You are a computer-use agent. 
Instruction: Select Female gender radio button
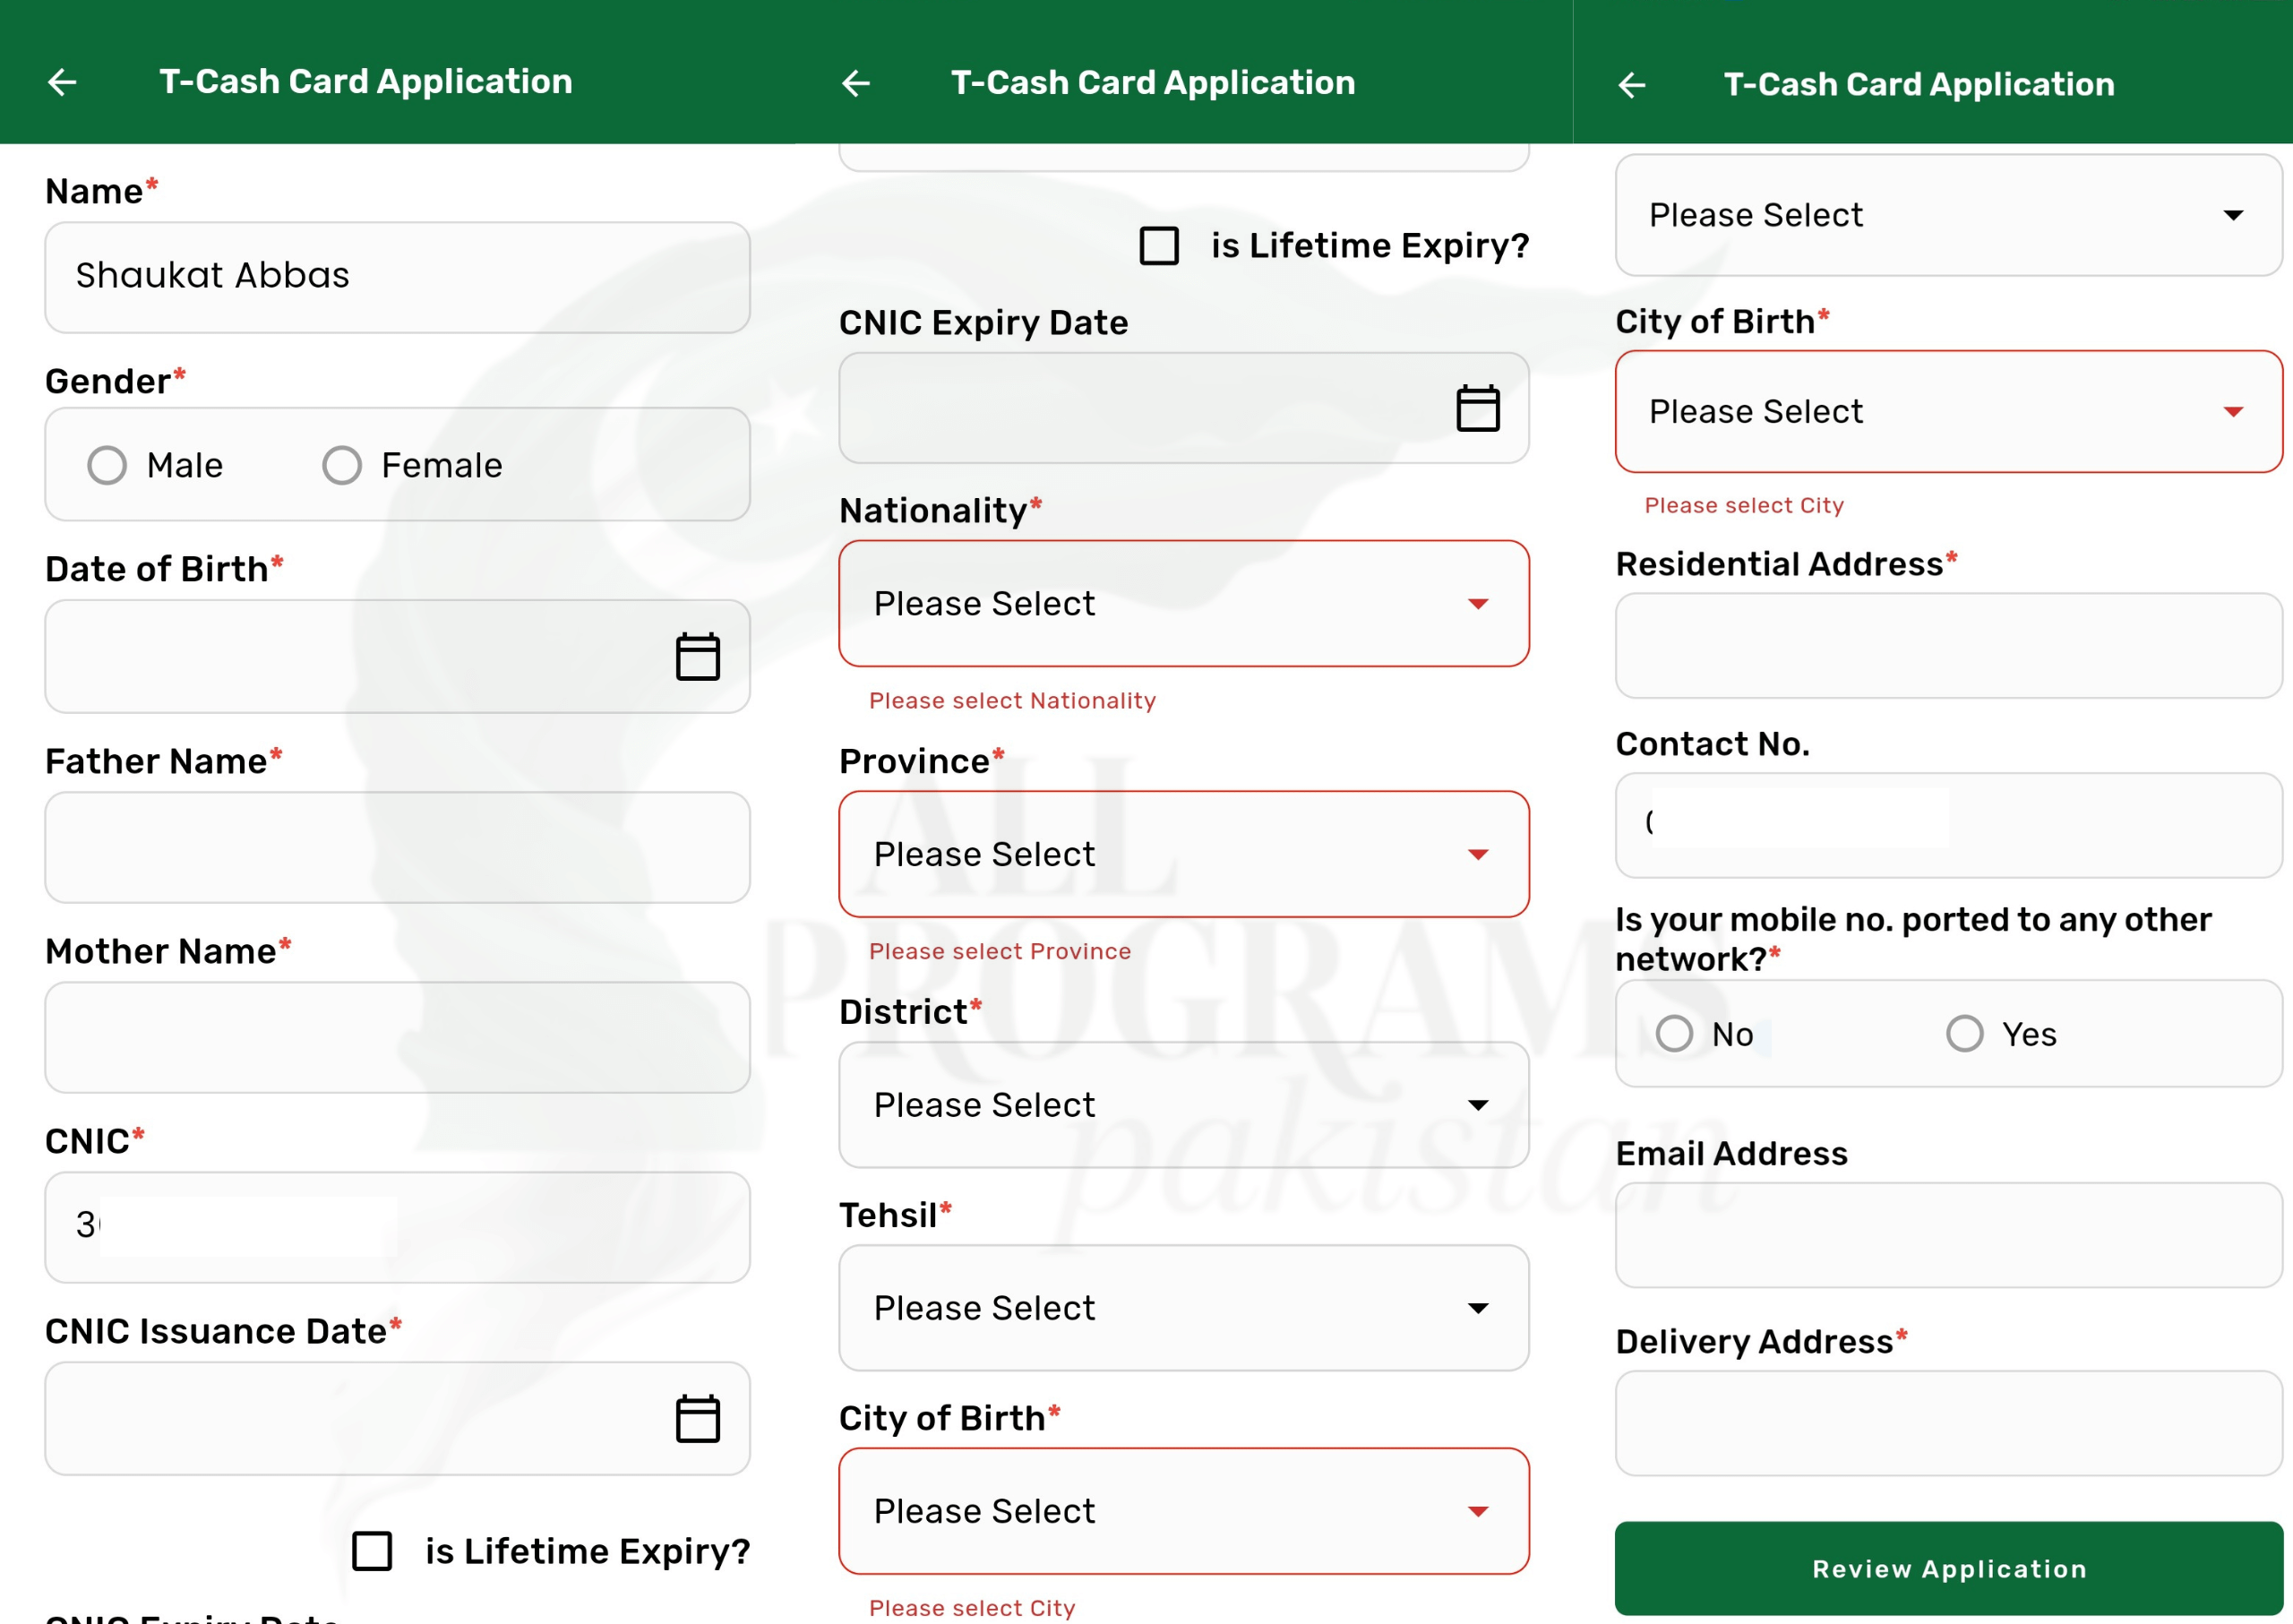point(342,465)
